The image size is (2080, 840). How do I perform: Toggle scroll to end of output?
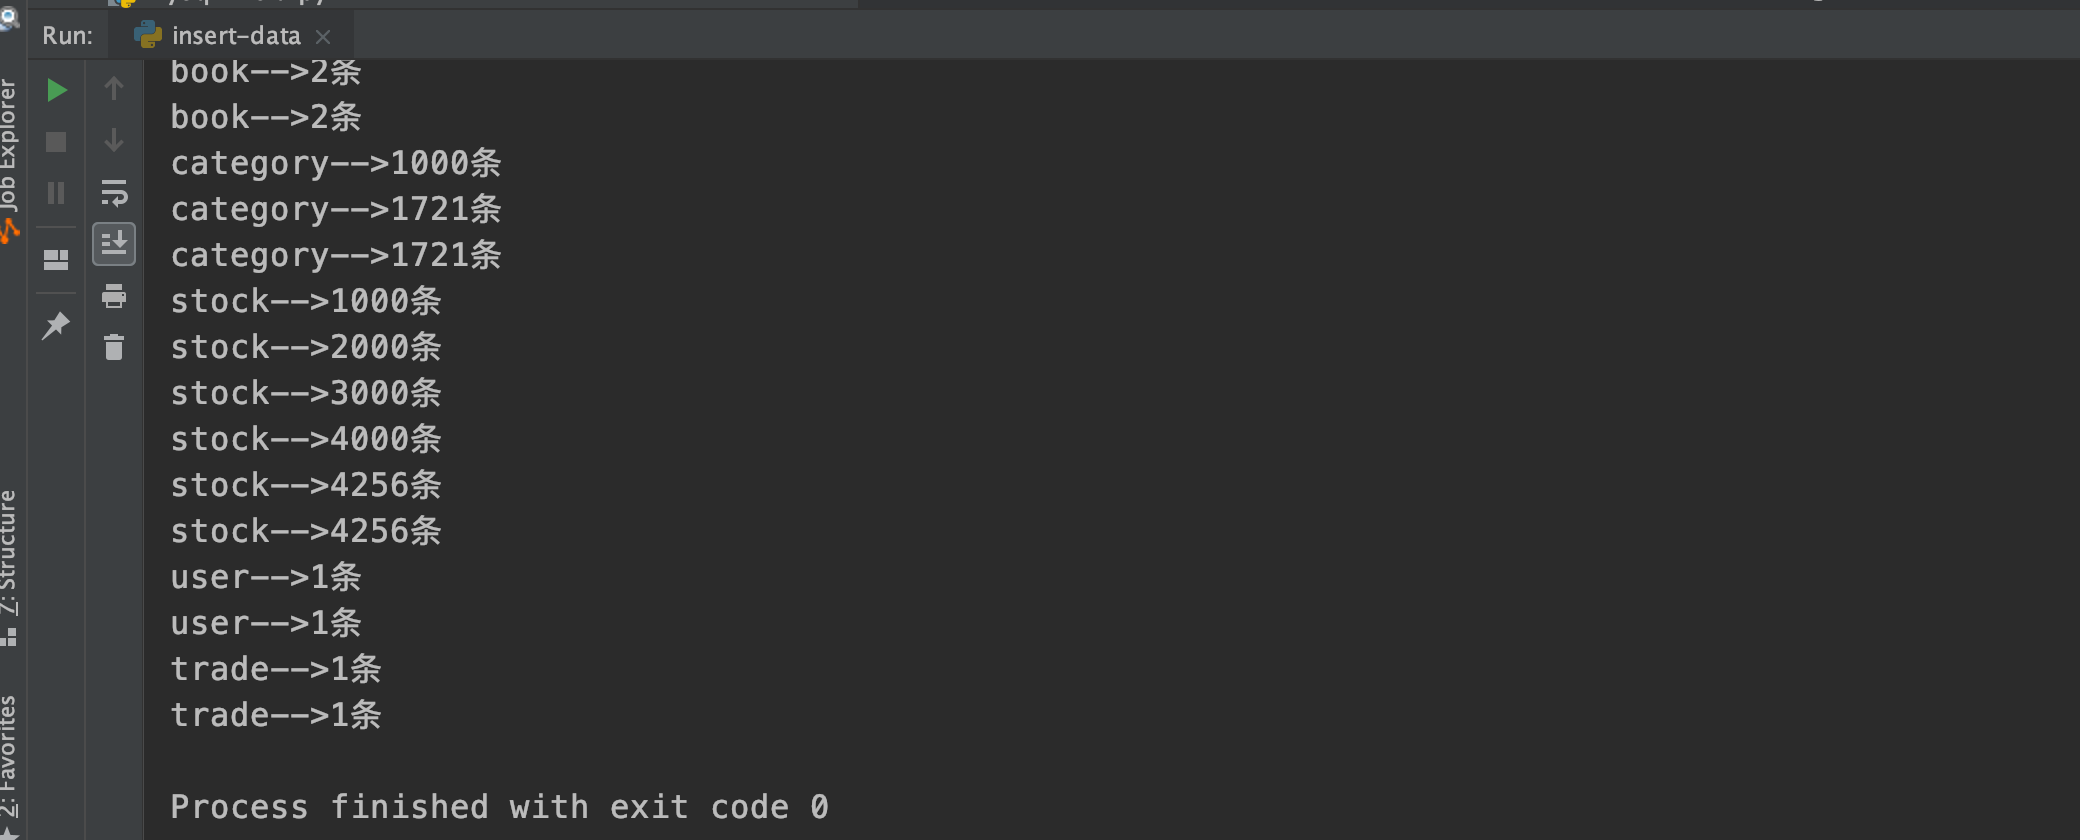pyautogui.click(x=114, y=244)
